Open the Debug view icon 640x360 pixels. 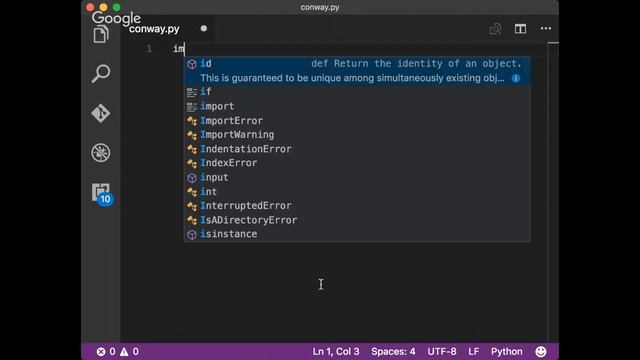100,153
